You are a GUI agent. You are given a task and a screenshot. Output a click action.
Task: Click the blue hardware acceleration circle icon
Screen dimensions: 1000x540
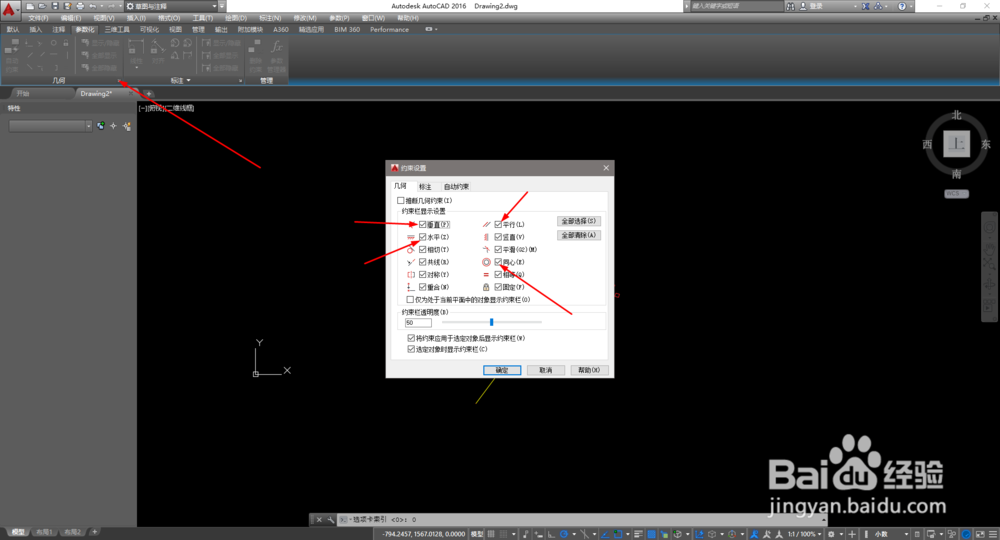[x=966, y=534]
